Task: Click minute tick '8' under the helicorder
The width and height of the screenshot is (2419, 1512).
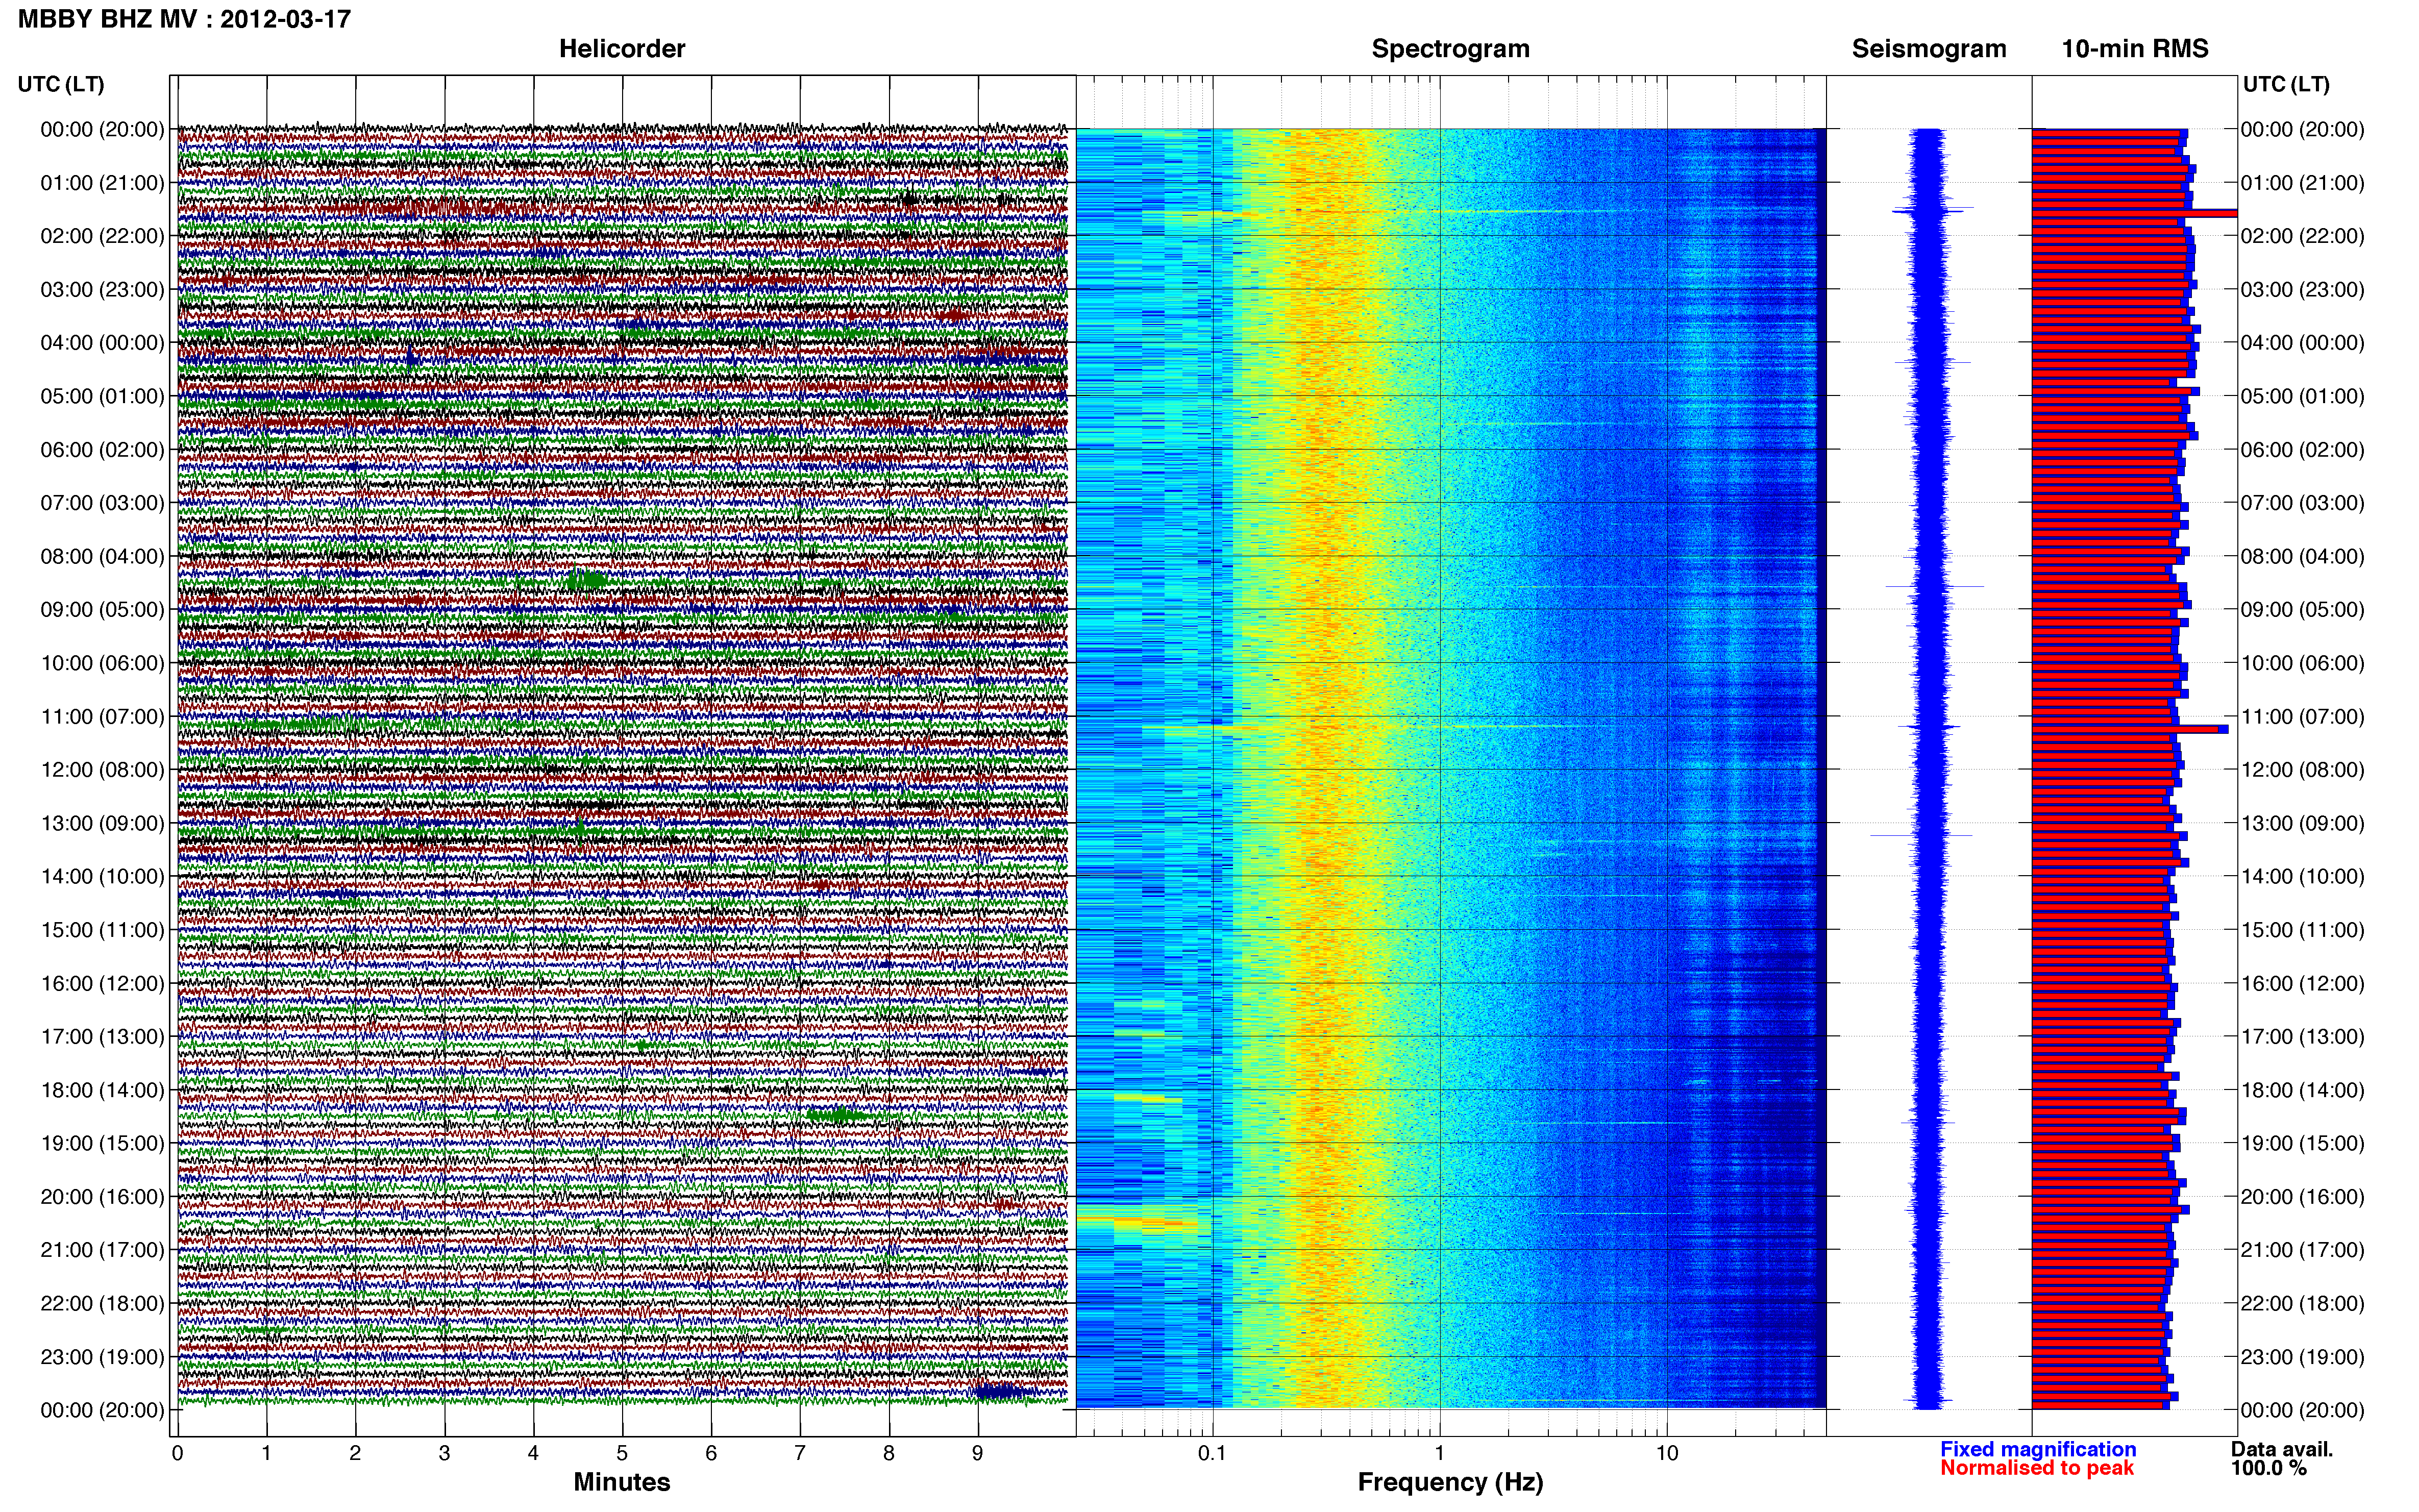Action: (889, 1453)
